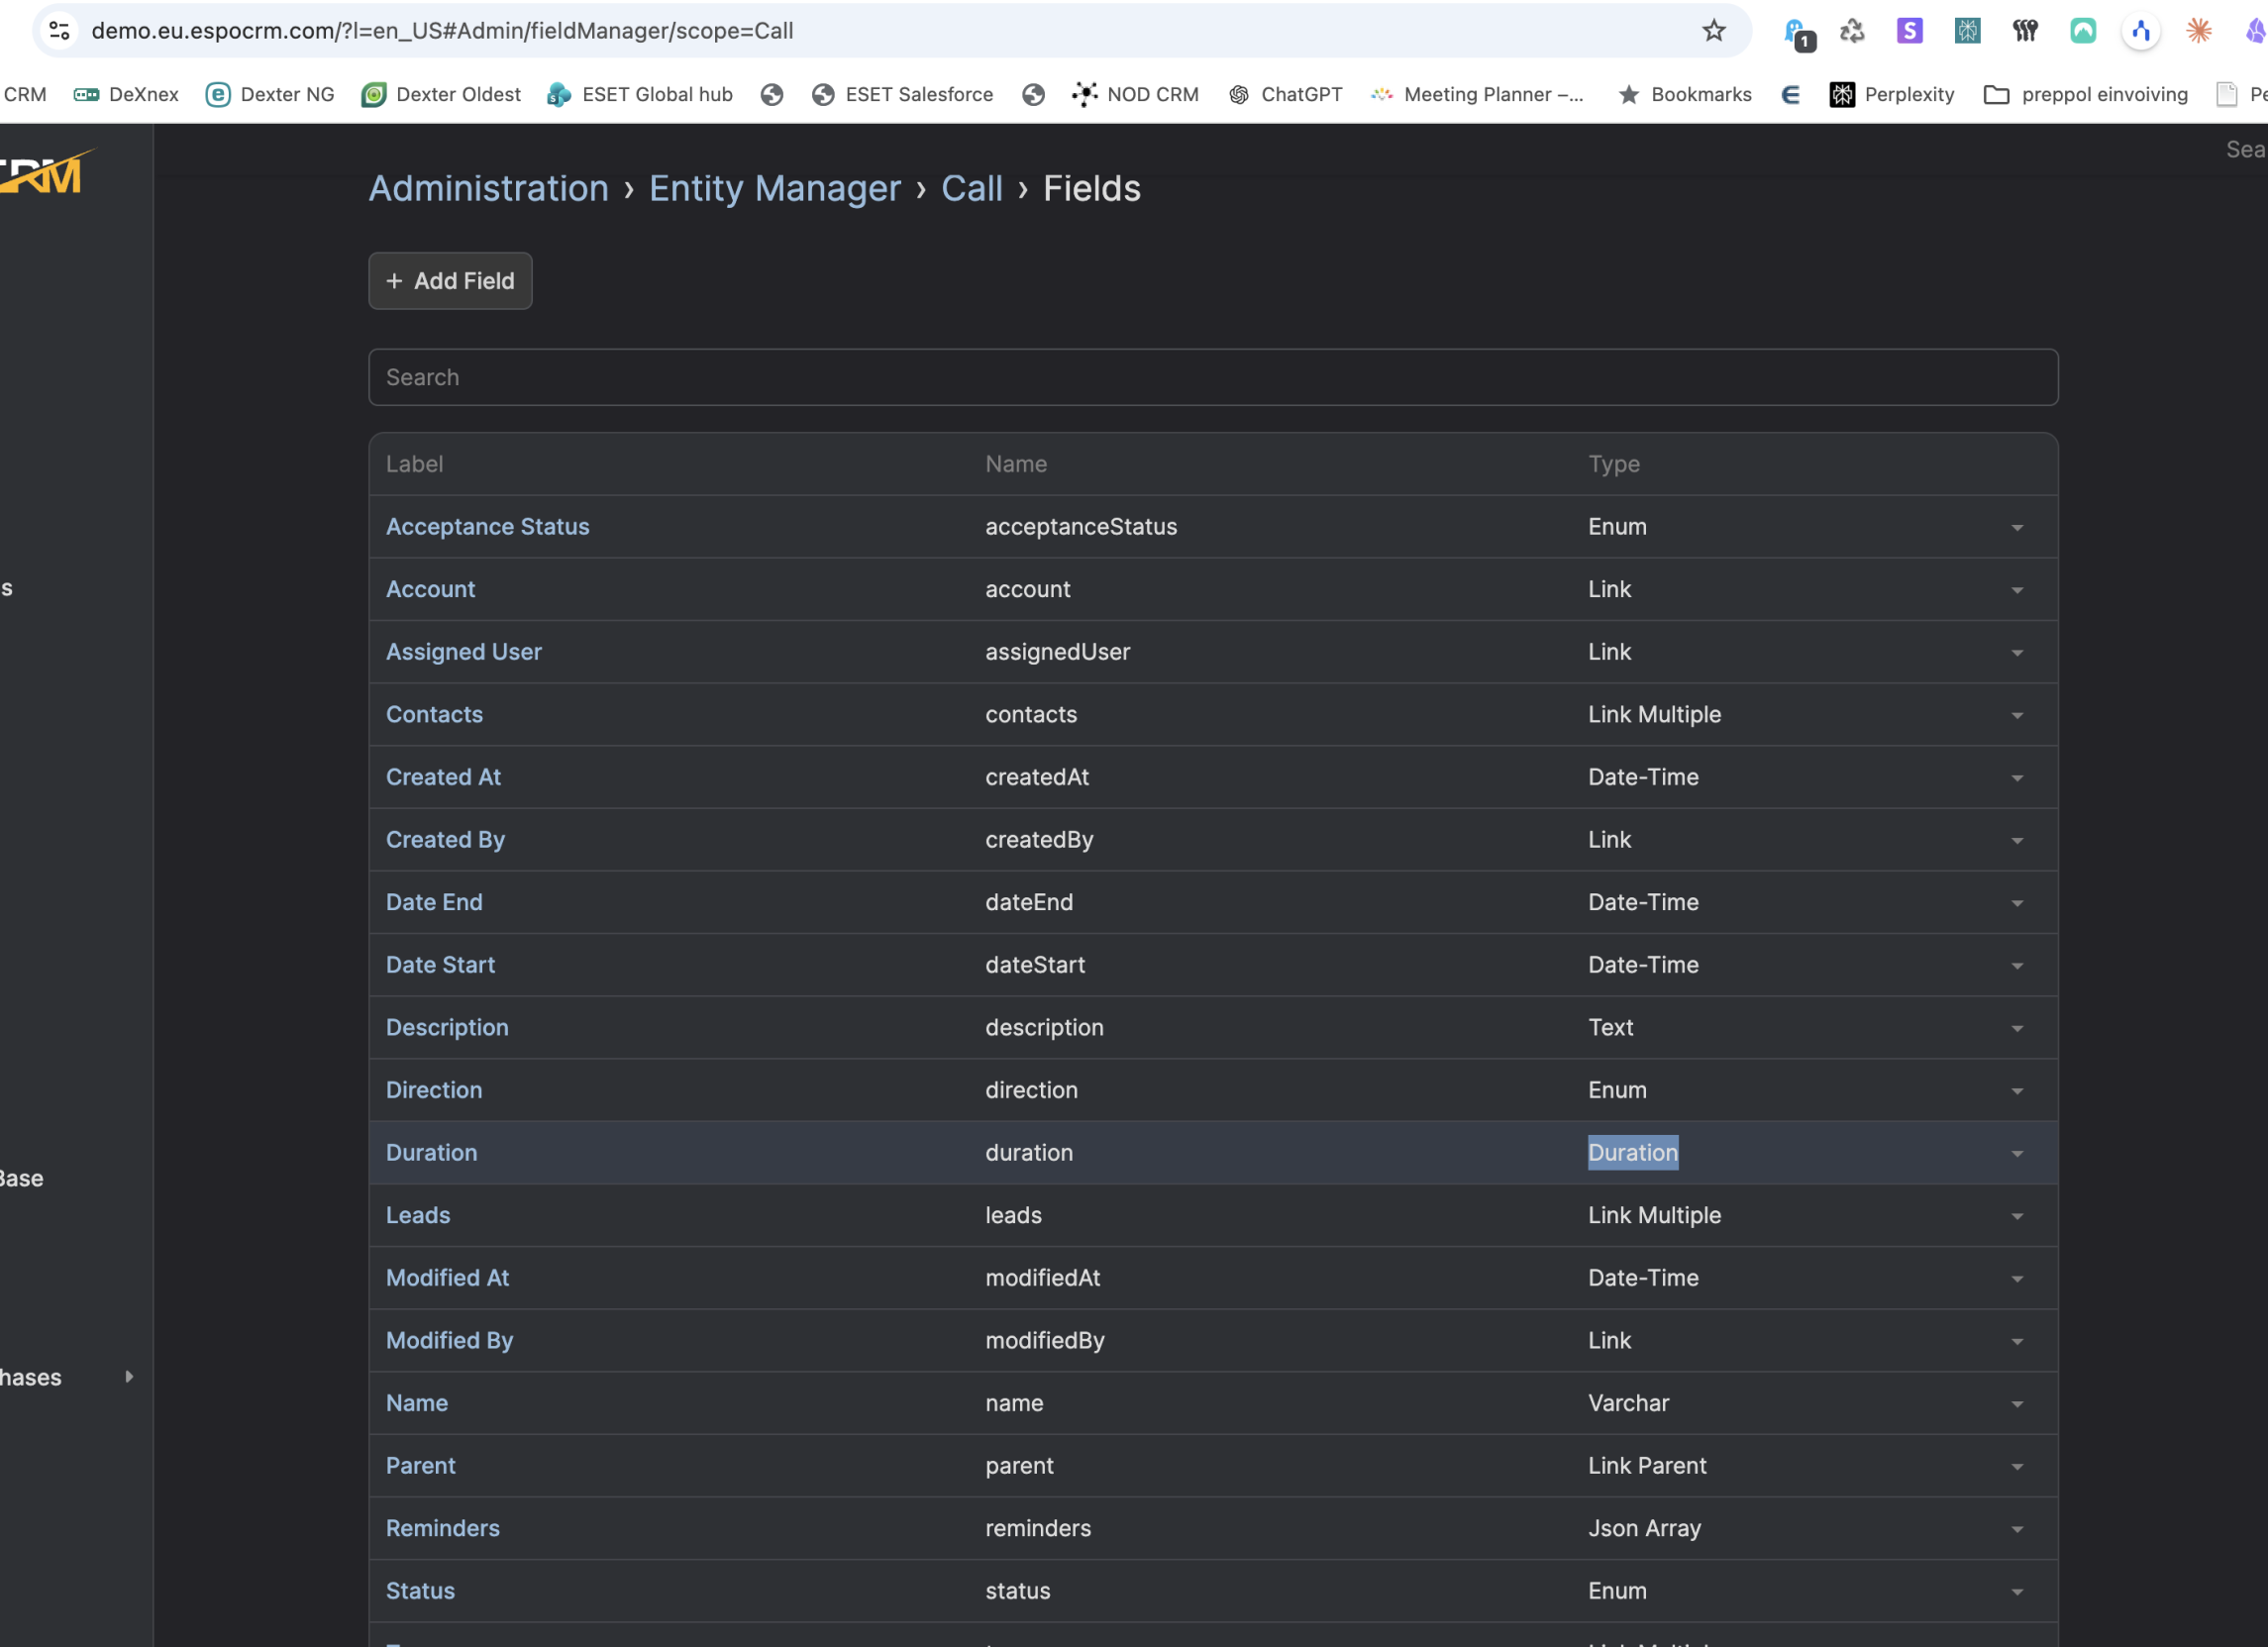The height and width of the screenshot is (1647, 2268).
Task: Open the recycle-arrows extension icon
Action: click(1852, 31)
